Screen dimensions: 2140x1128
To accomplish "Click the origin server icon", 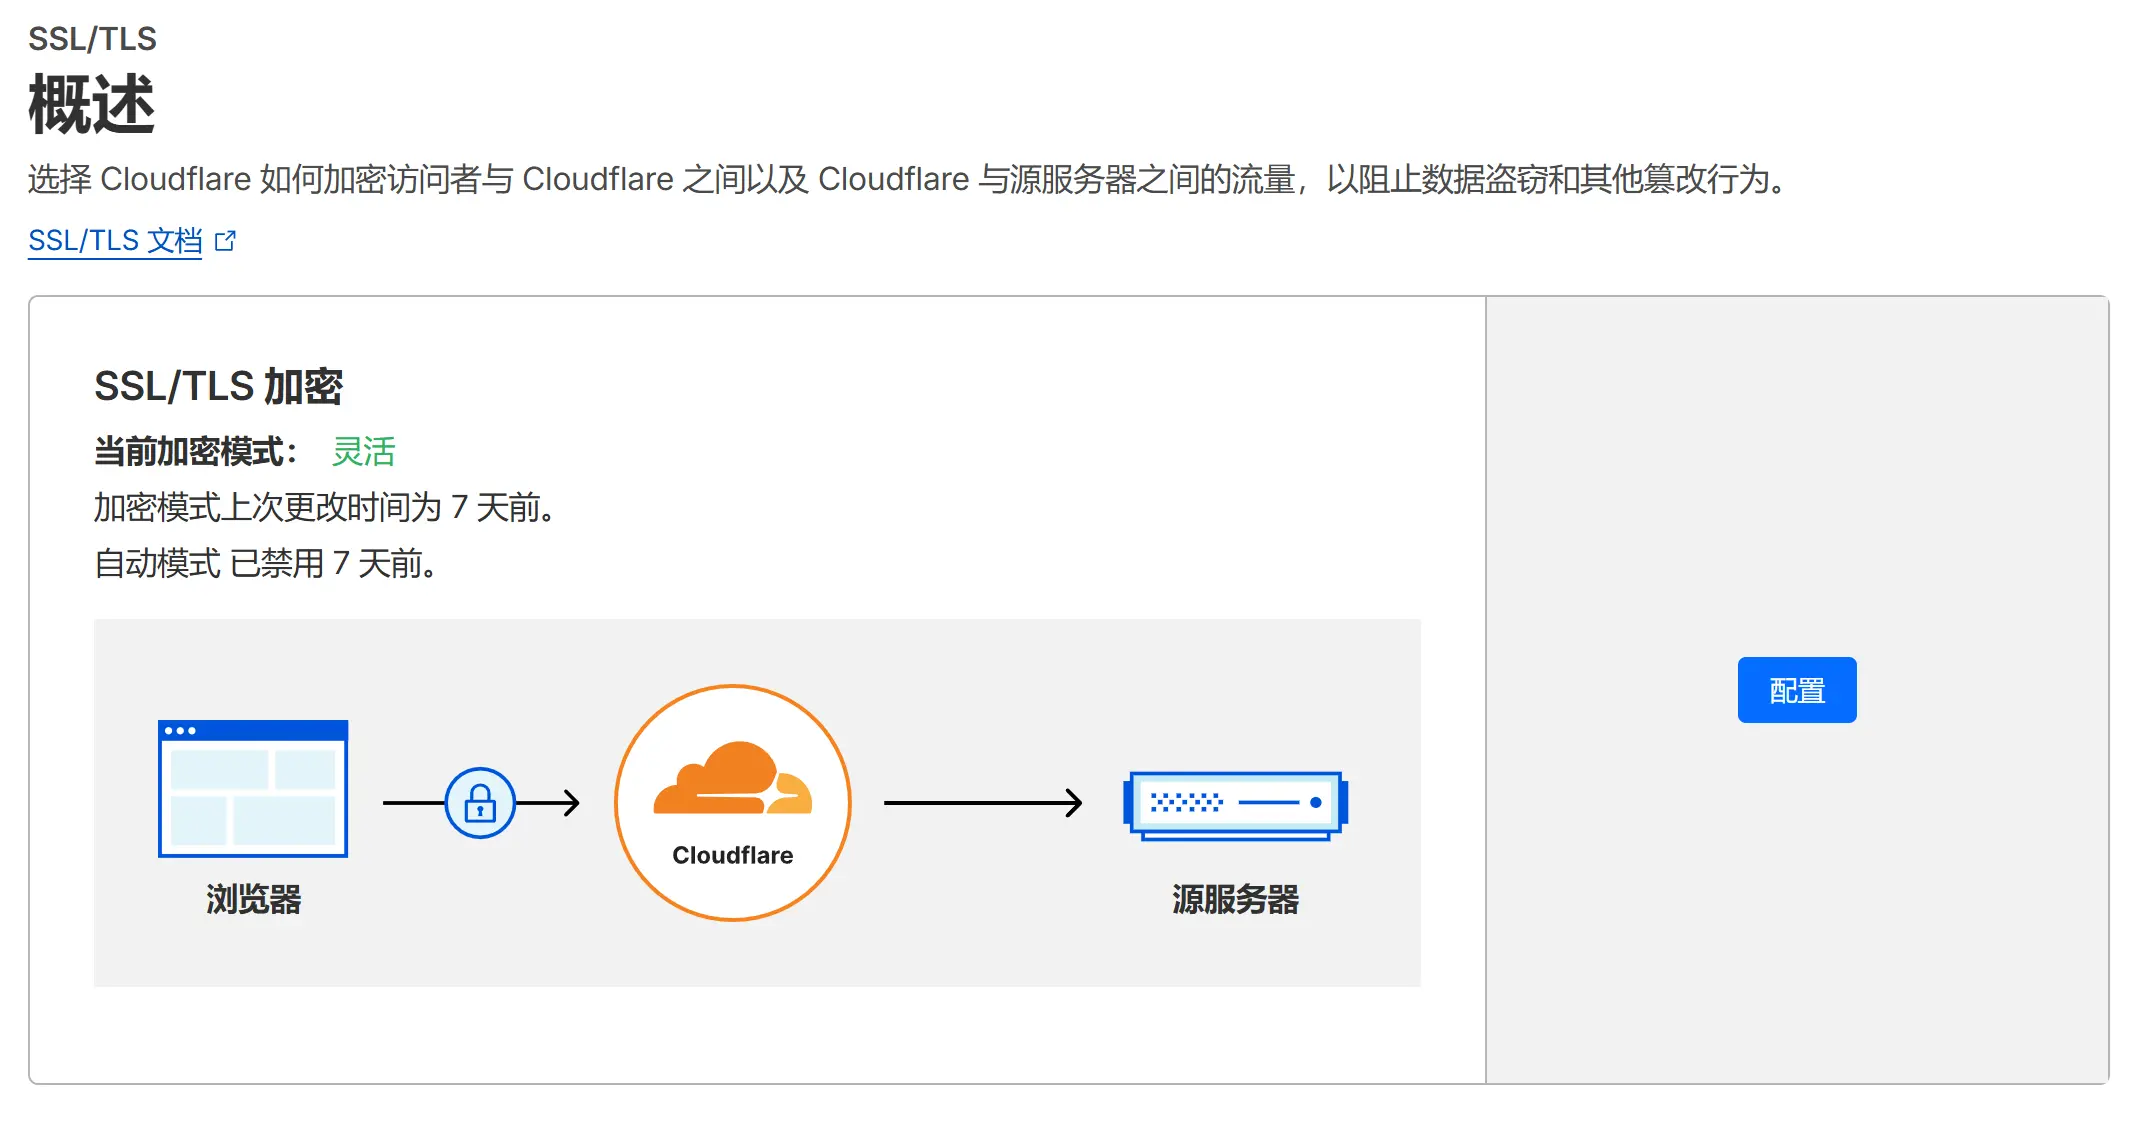I will pos(1235,805).
